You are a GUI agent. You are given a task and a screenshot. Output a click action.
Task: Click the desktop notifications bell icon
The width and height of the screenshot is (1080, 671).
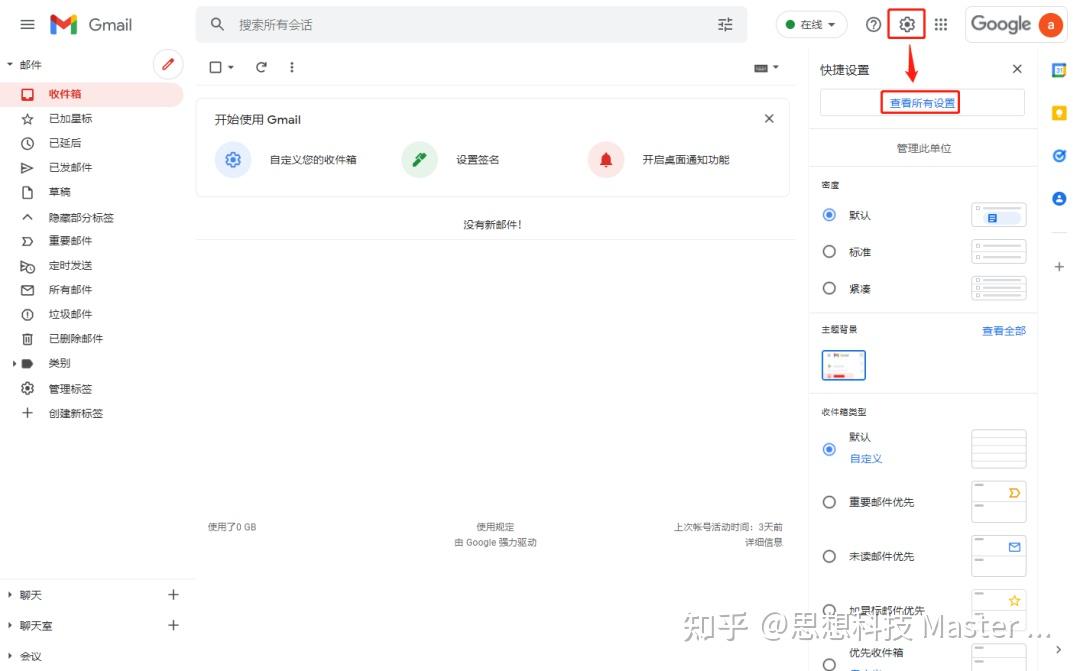606,160
